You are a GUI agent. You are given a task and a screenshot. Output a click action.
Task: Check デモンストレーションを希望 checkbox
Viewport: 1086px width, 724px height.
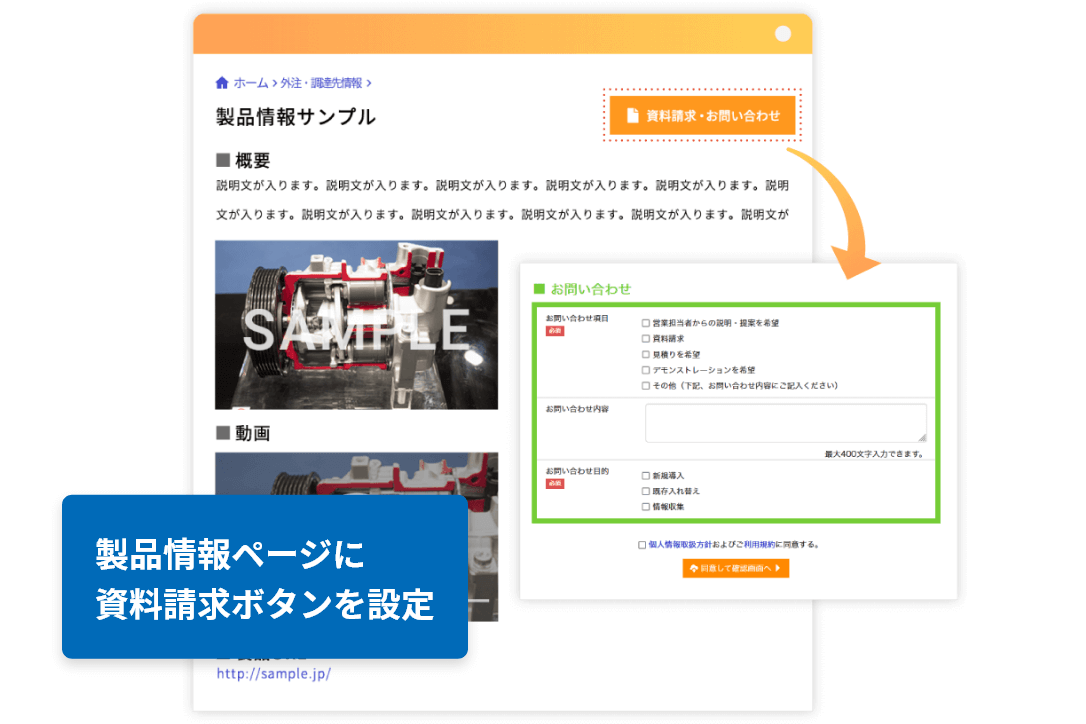(x=646, y=370)
